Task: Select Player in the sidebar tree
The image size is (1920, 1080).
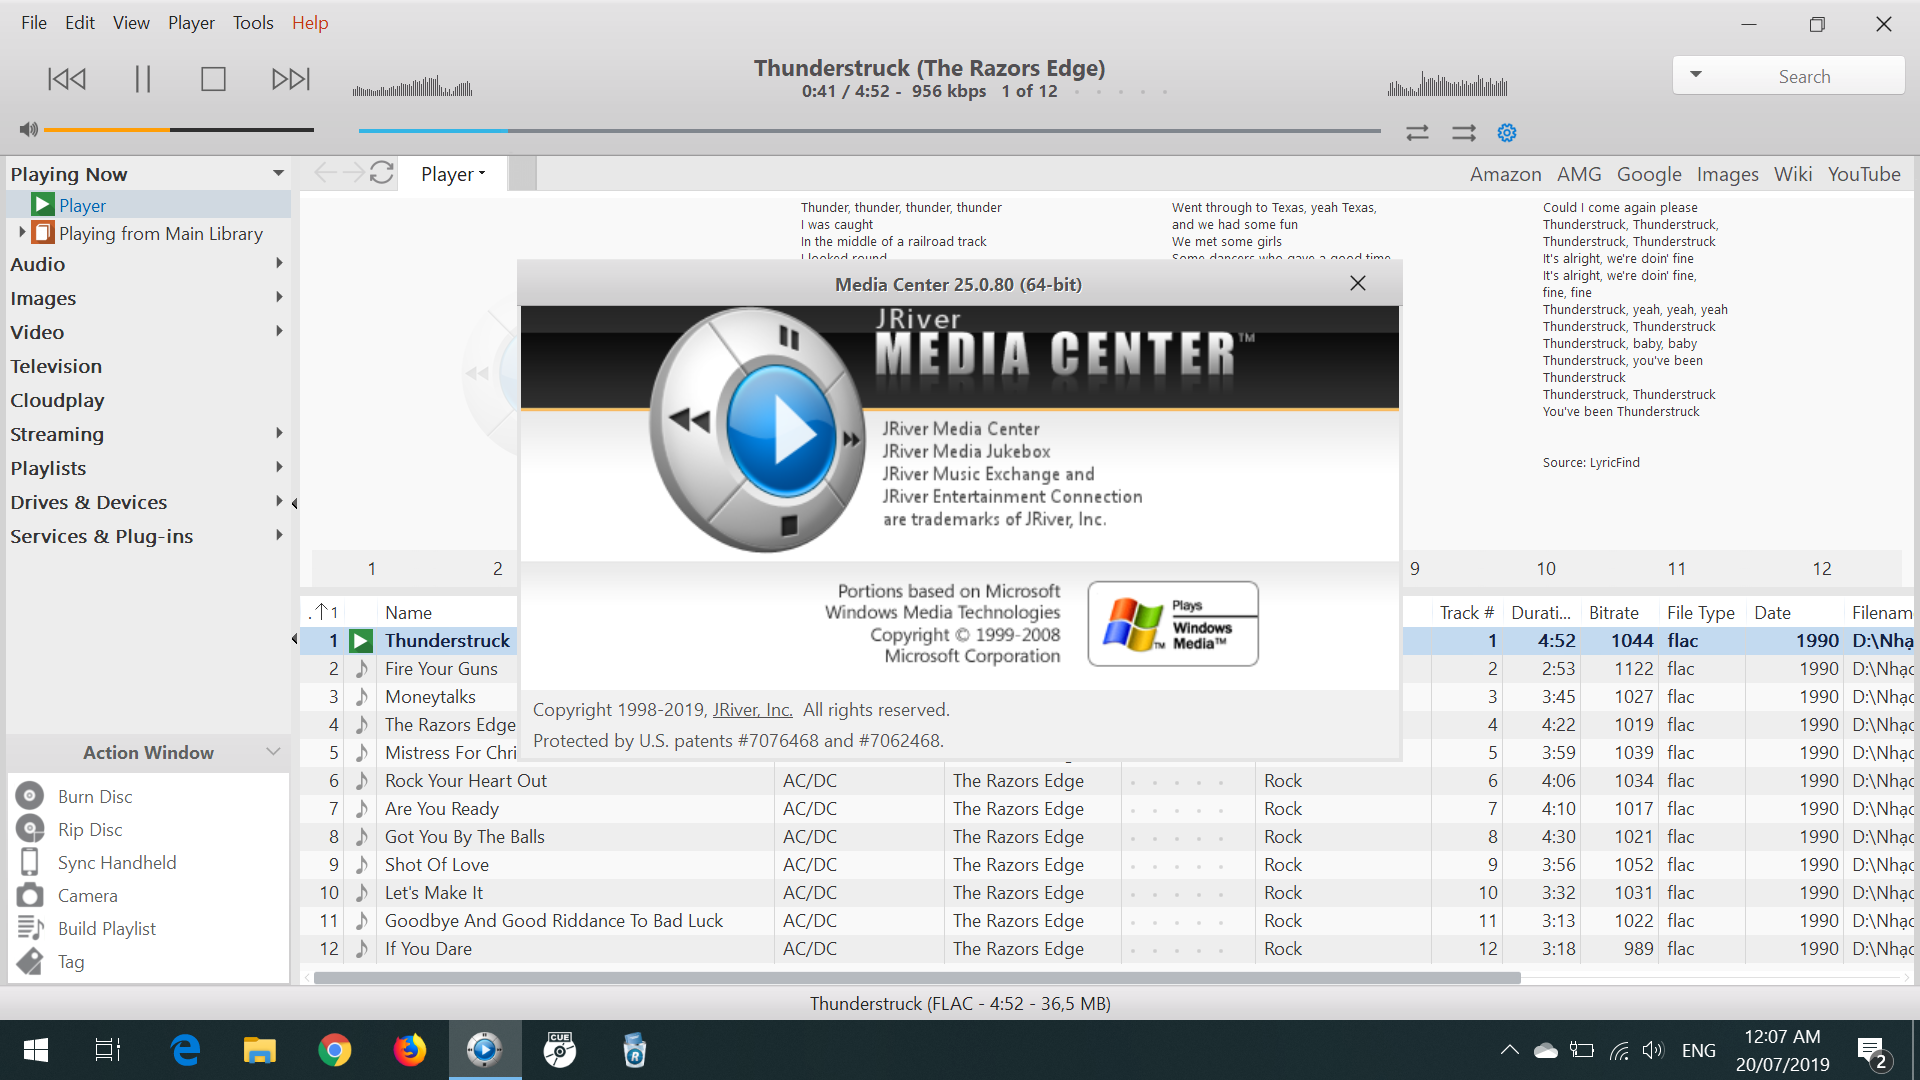Action: click(82, 205)
